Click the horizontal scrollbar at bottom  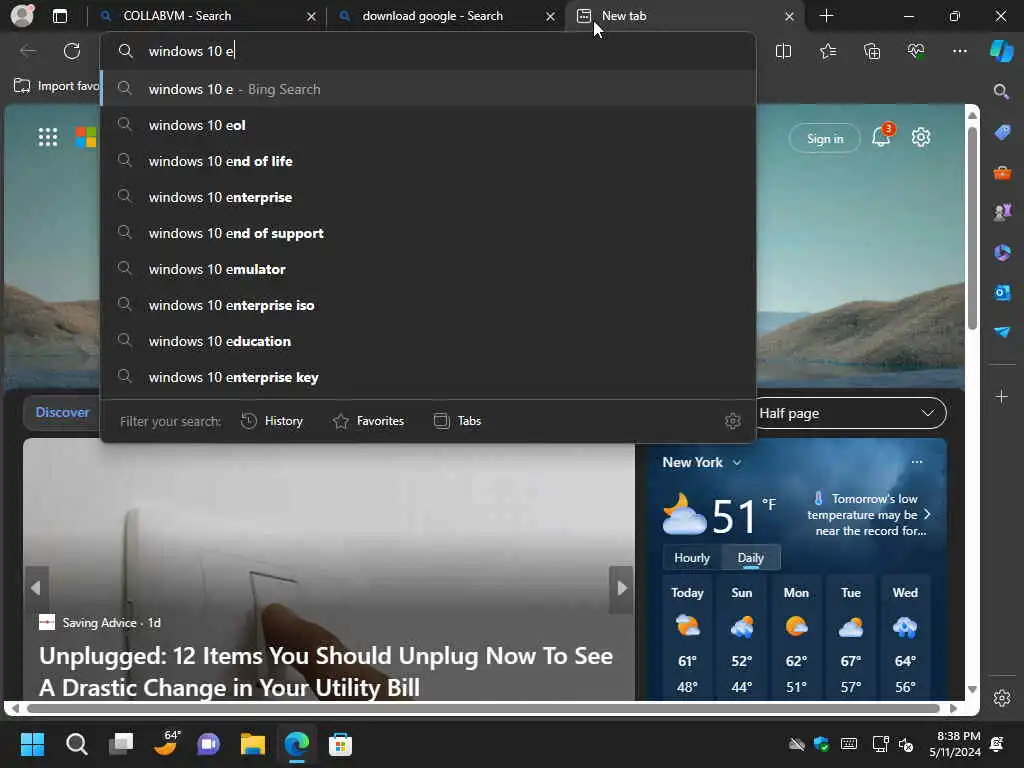click(x=483, y=708)
